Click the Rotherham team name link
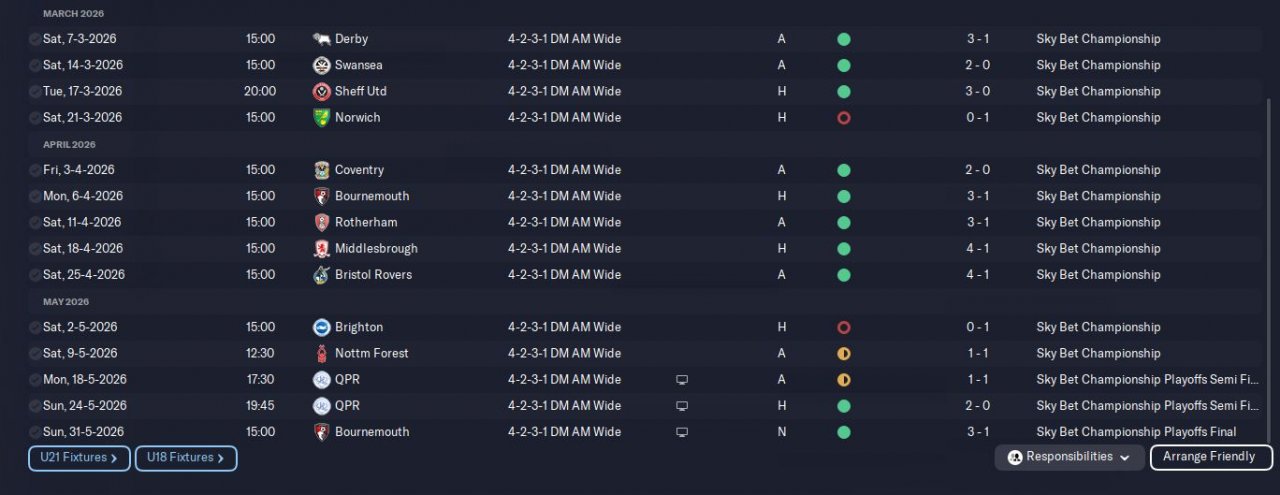 tap(366, 222)
